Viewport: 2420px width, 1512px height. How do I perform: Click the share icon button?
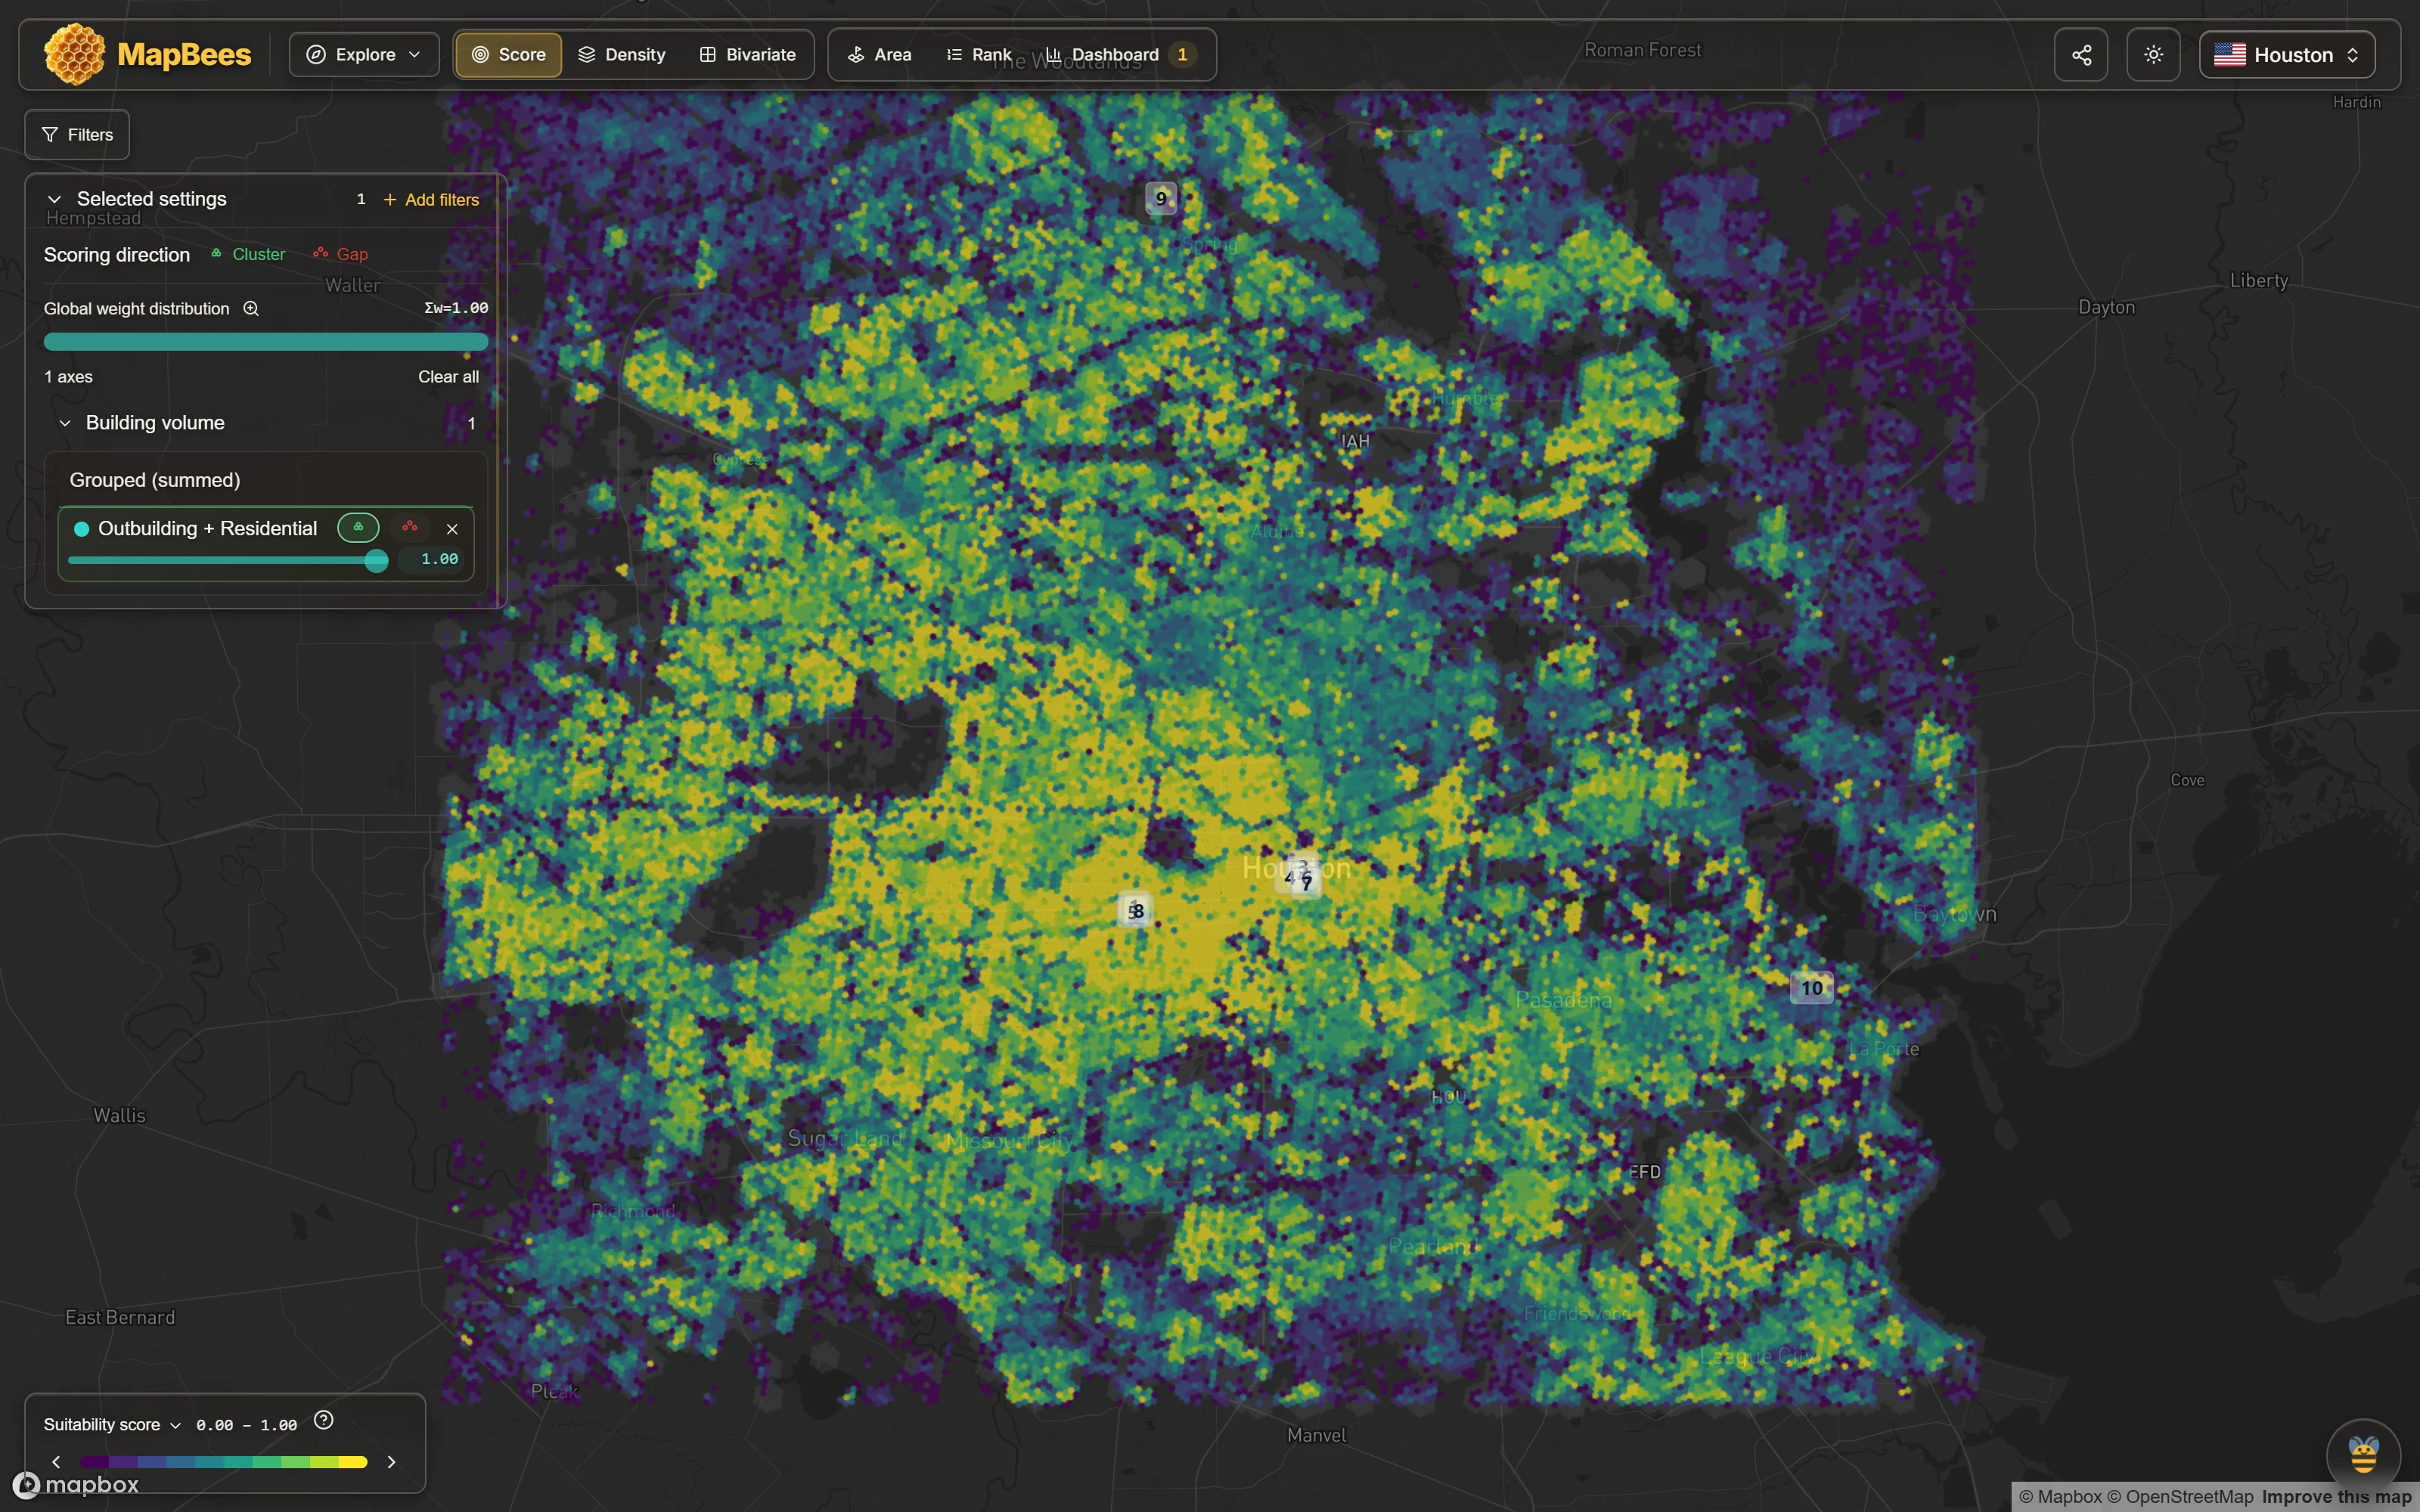[2081, 55]
